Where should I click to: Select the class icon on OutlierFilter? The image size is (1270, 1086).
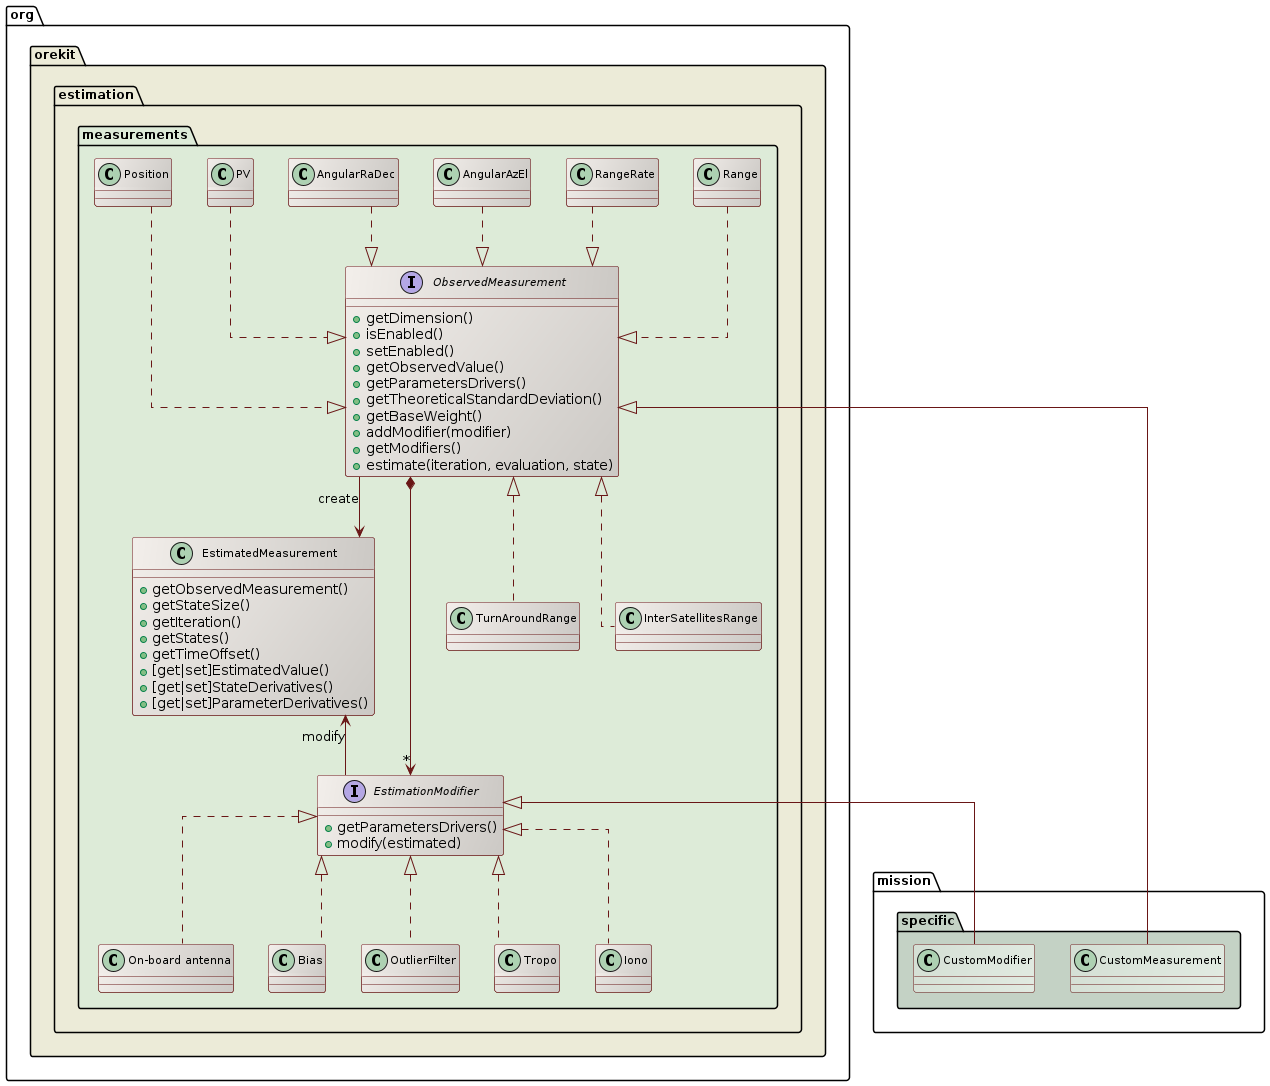(376, 961)
